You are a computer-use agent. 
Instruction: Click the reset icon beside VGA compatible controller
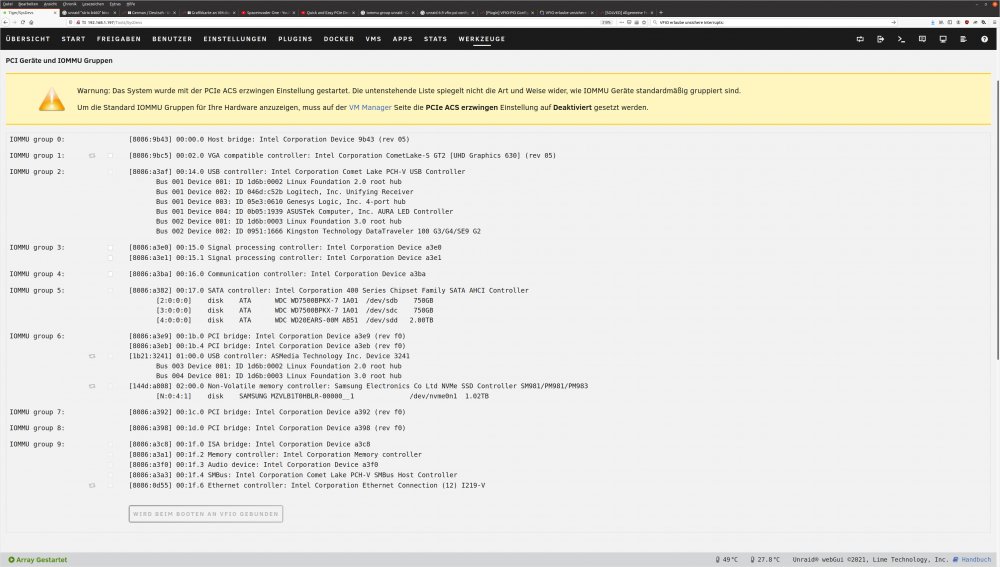(92, 156)
